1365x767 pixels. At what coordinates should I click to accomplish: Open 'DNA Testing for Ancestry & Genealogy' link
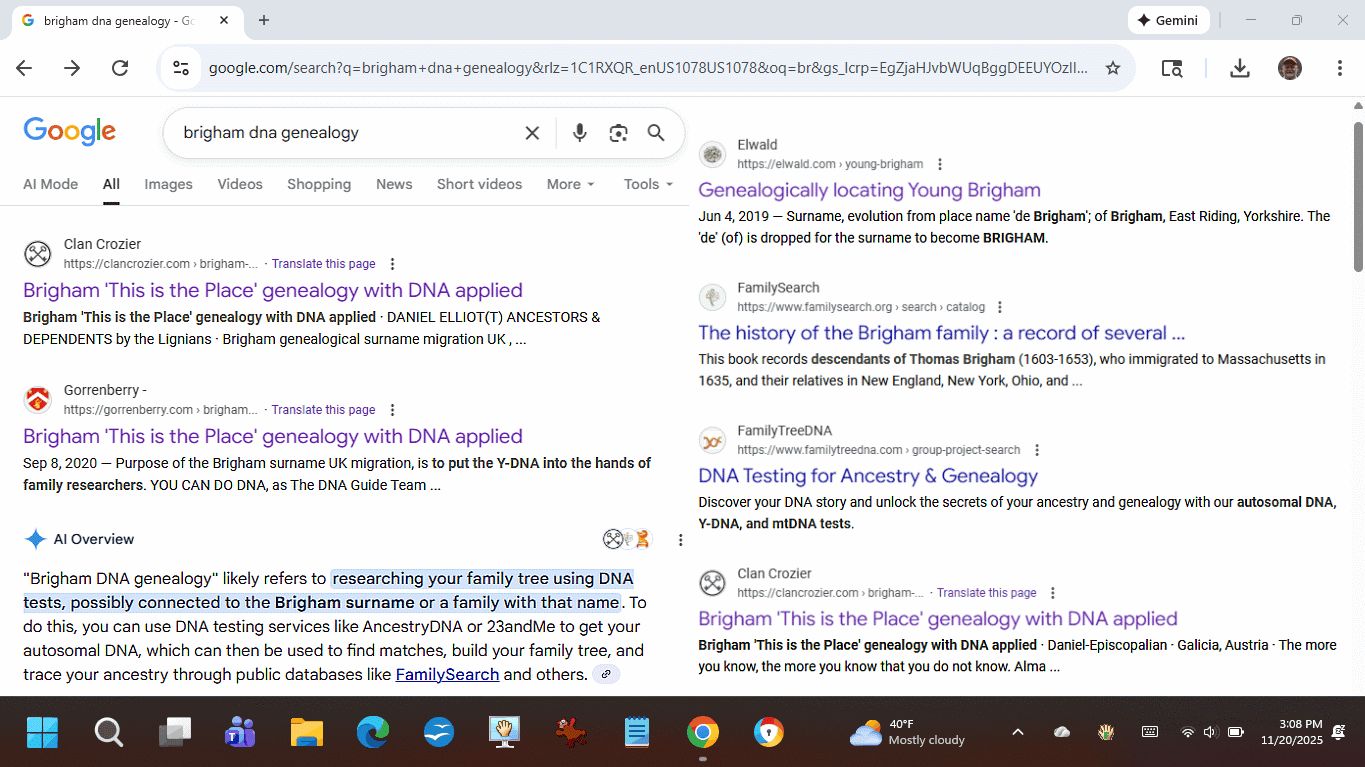pyautogui.click(x=867, y=476)
